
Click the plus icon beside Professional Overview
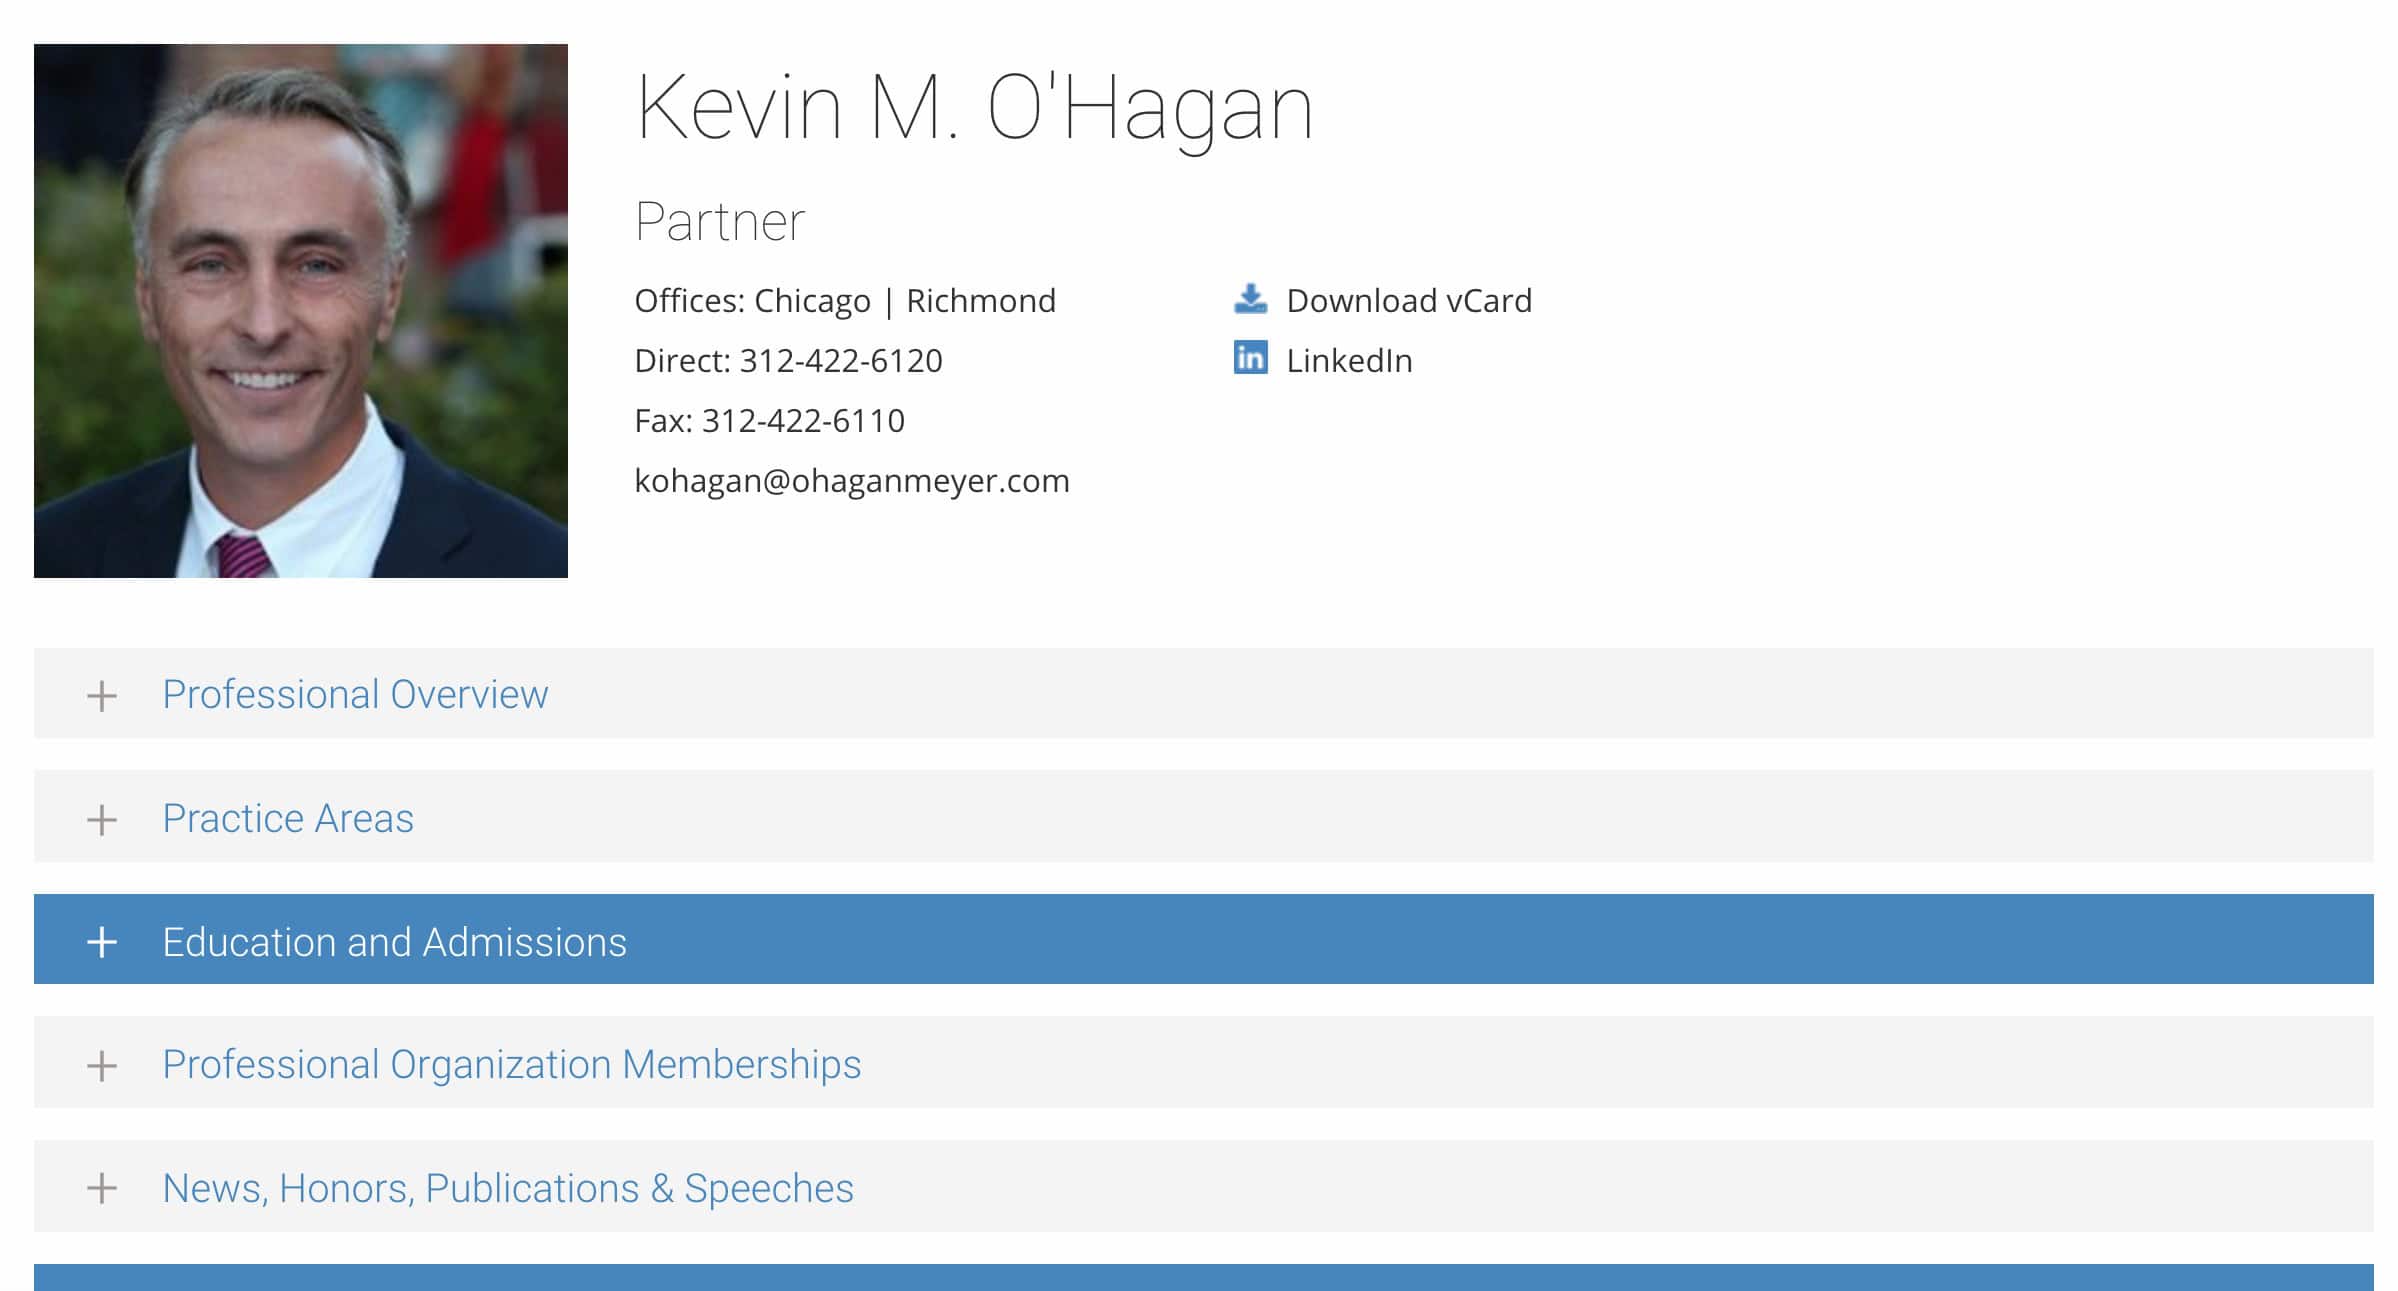tap(101, 696)
